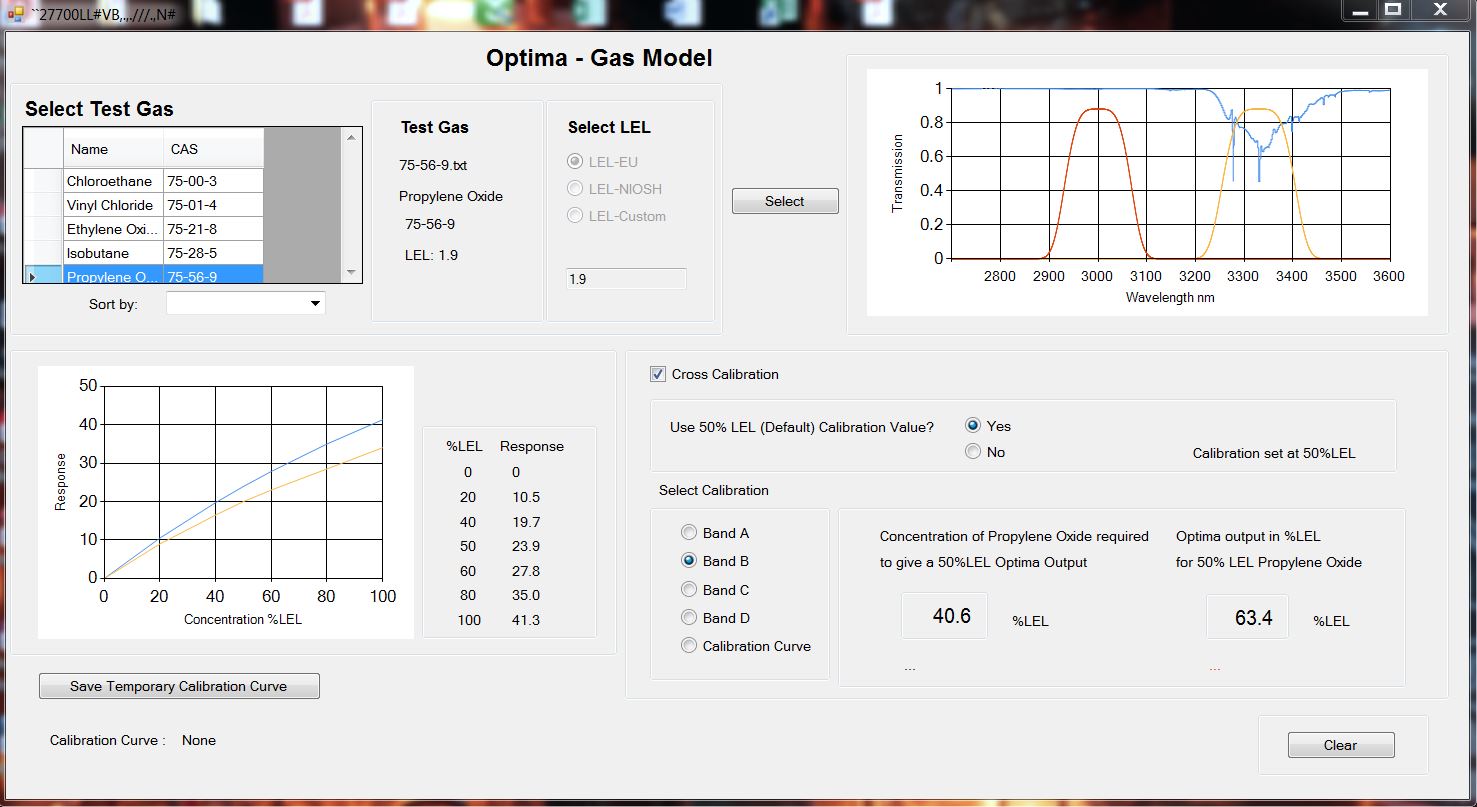
Task: Click the Select button
Action: click(x=785, y=201)
